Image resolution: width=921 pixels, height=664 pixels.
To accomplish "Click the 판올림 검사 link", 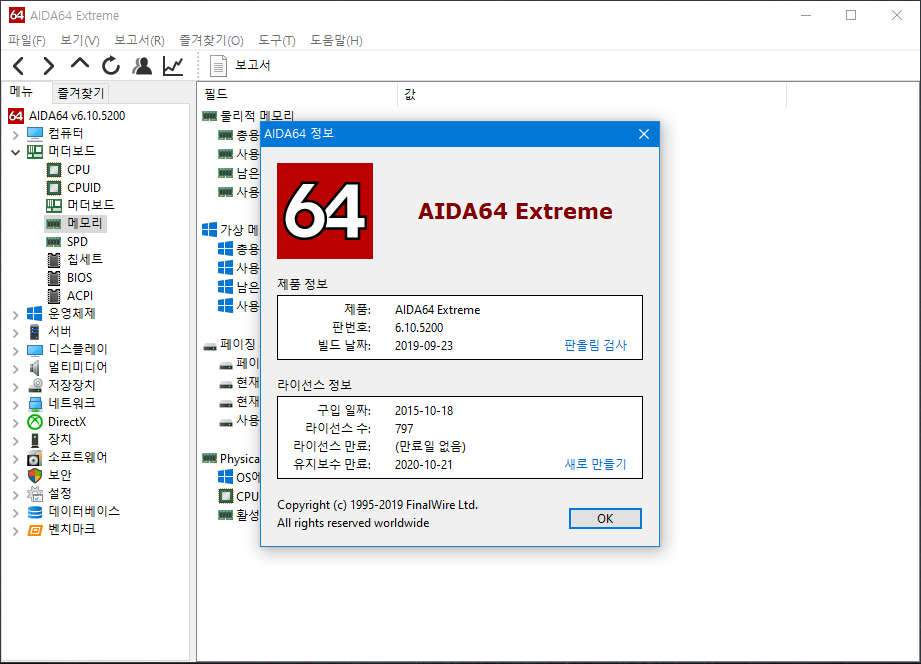I will click(596, 345).
